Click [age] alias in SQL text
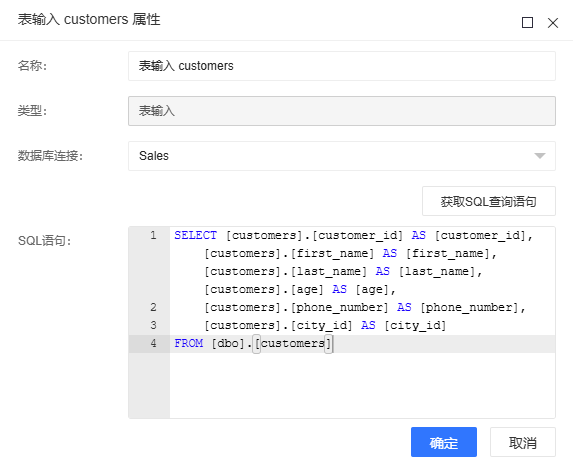 (x=372, y=289)
